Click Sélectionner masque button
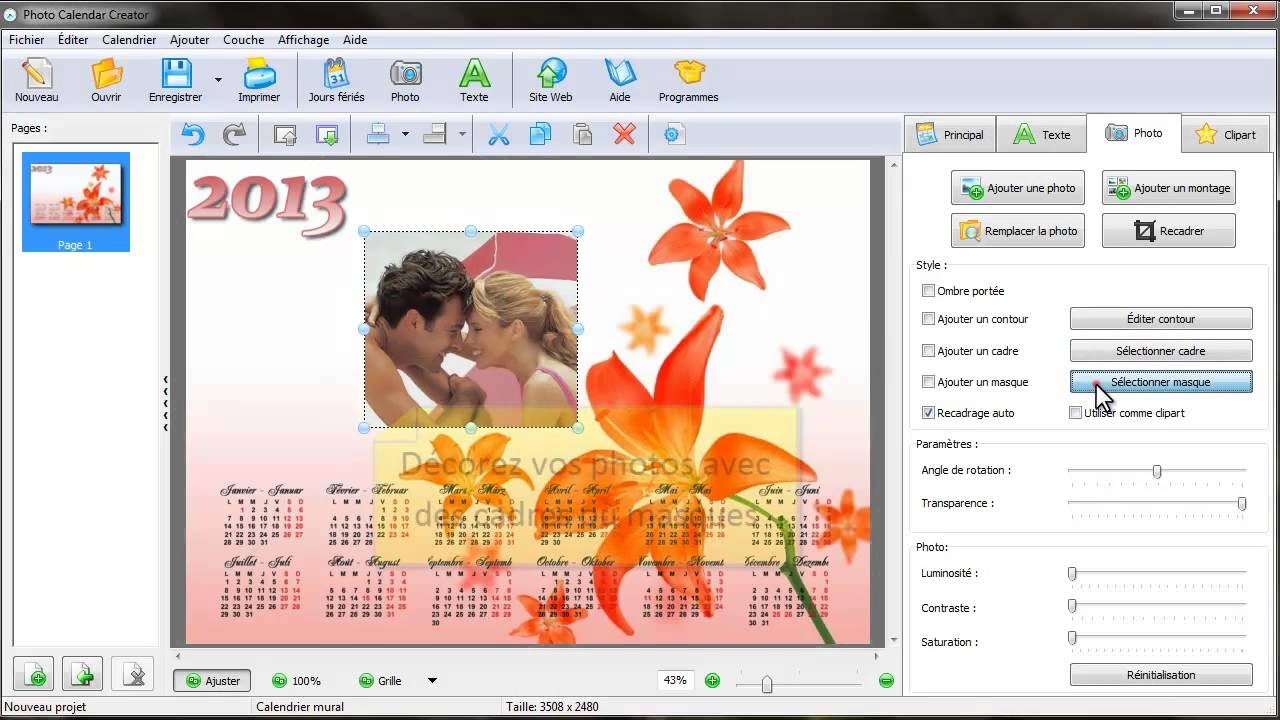 pyautogui.click(x=1161, y=382)
